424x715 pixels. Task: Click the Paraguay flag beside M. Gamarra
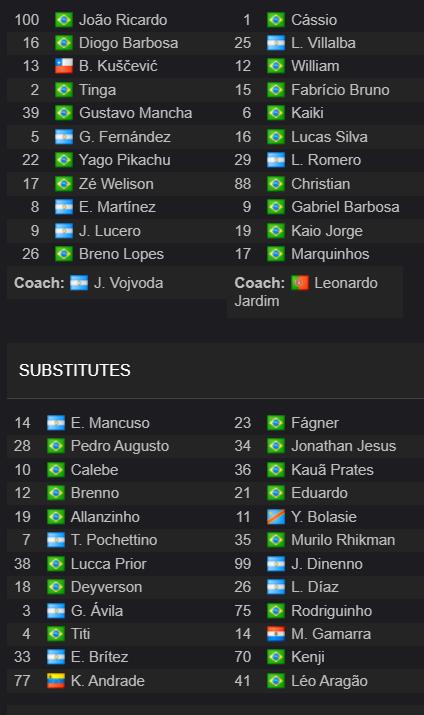276,634
